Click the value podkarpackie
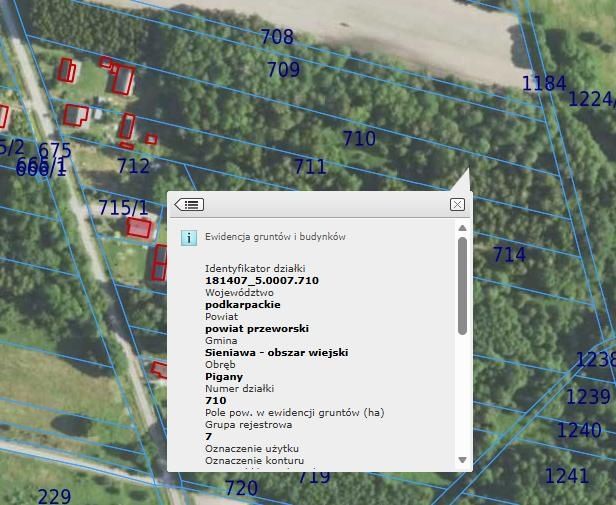This screenshot has height=505, width=616. tap(243, 305)
